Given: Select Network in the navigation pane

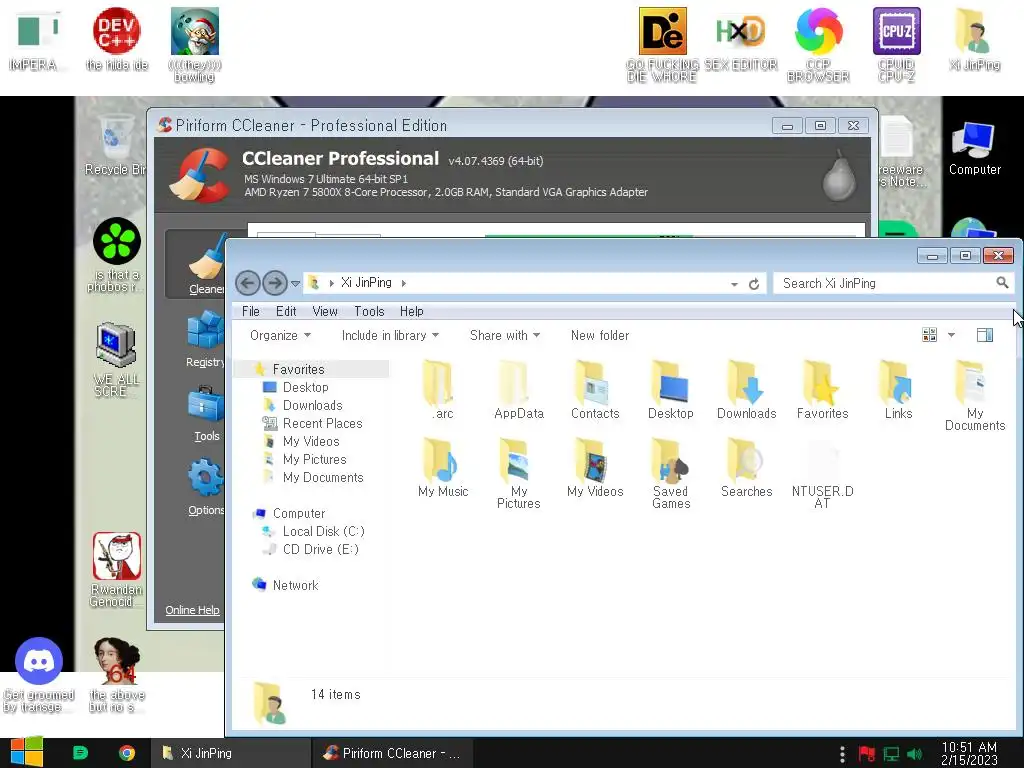Looking at the screenshot, I should point(295,585).
